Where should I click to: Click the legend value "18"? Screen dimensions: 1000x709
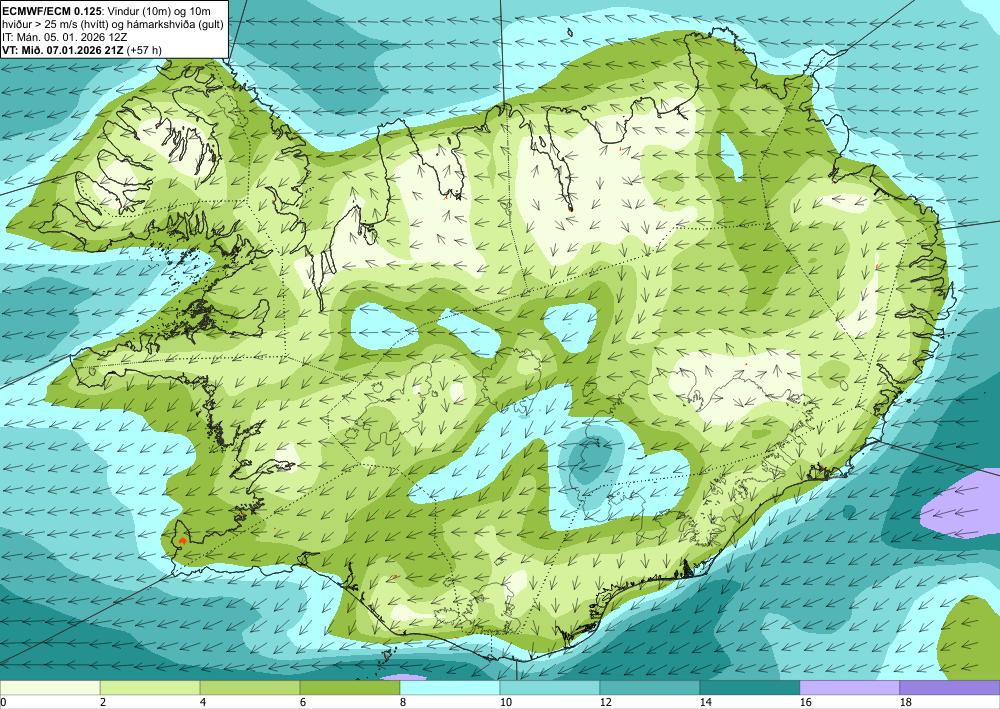pyautogui.click(x=906, y=702)
